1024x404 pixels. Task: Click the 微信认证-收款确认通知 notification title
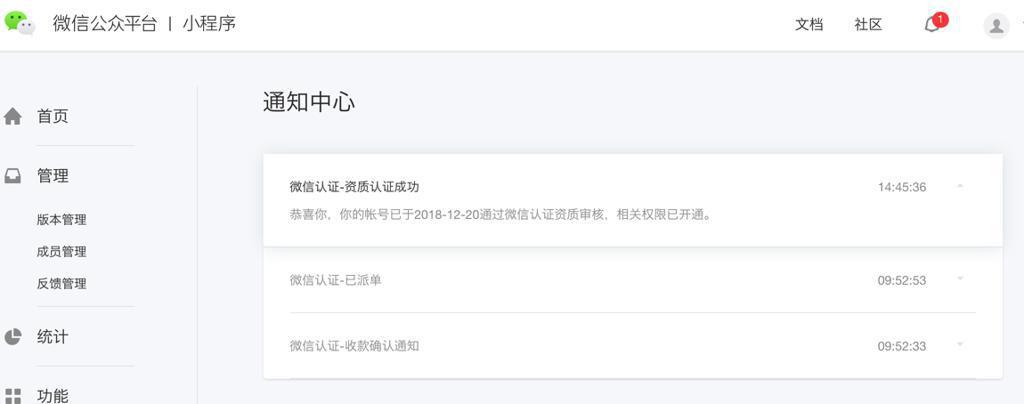pos(354,346)
